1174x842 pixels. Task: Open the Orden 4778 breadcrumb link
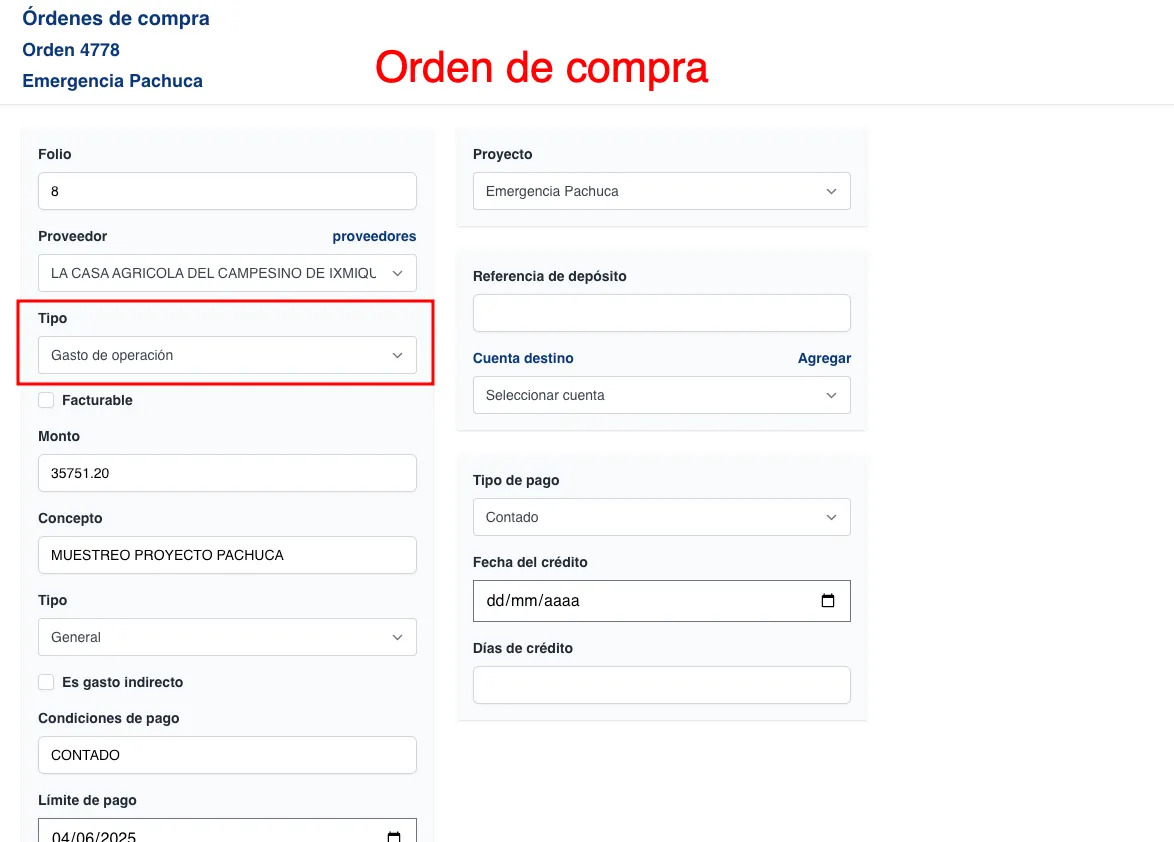tap(71, 50)
